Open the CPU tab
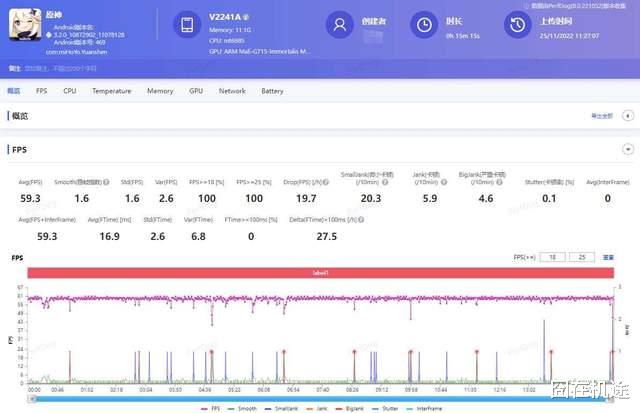This screenshot has width=640, height=413. (70, 91)
